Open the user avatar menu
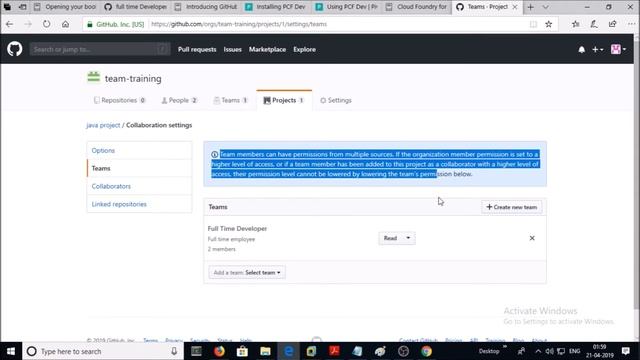The height and width of the screenshot is (360, 640). coord(618,49)
